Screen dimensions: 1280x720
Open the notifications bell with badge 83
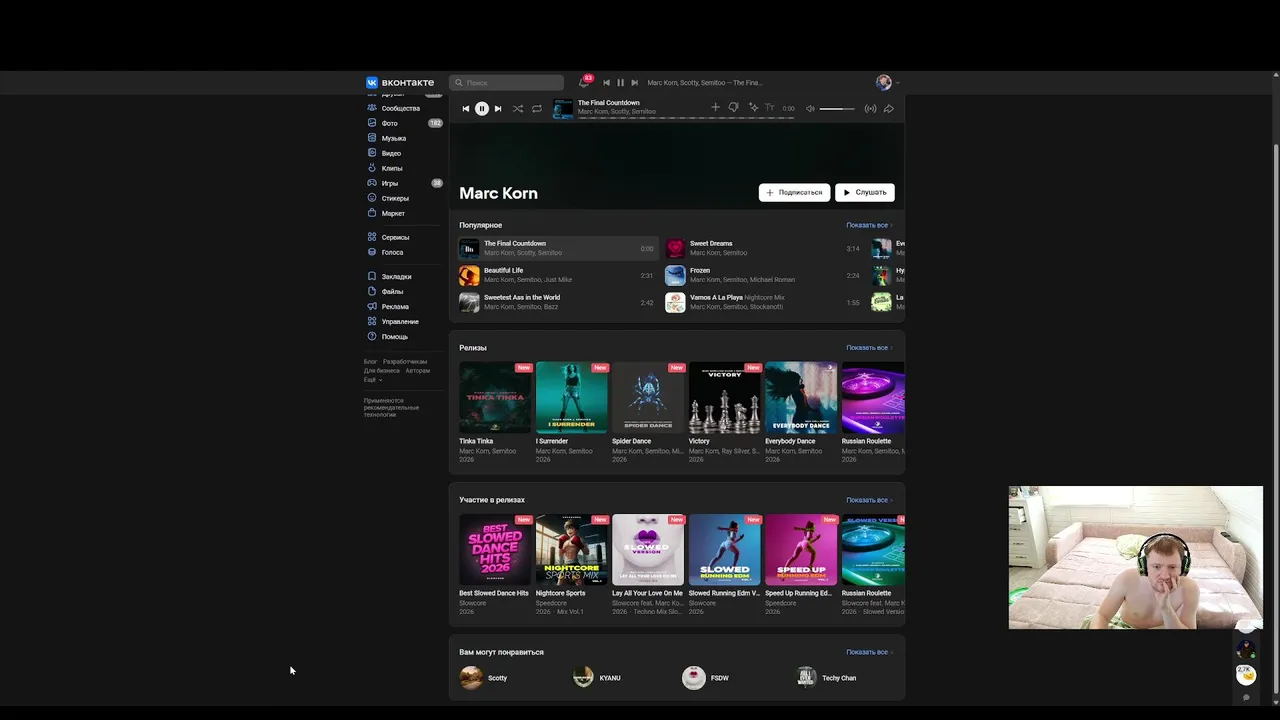[584, 82]
